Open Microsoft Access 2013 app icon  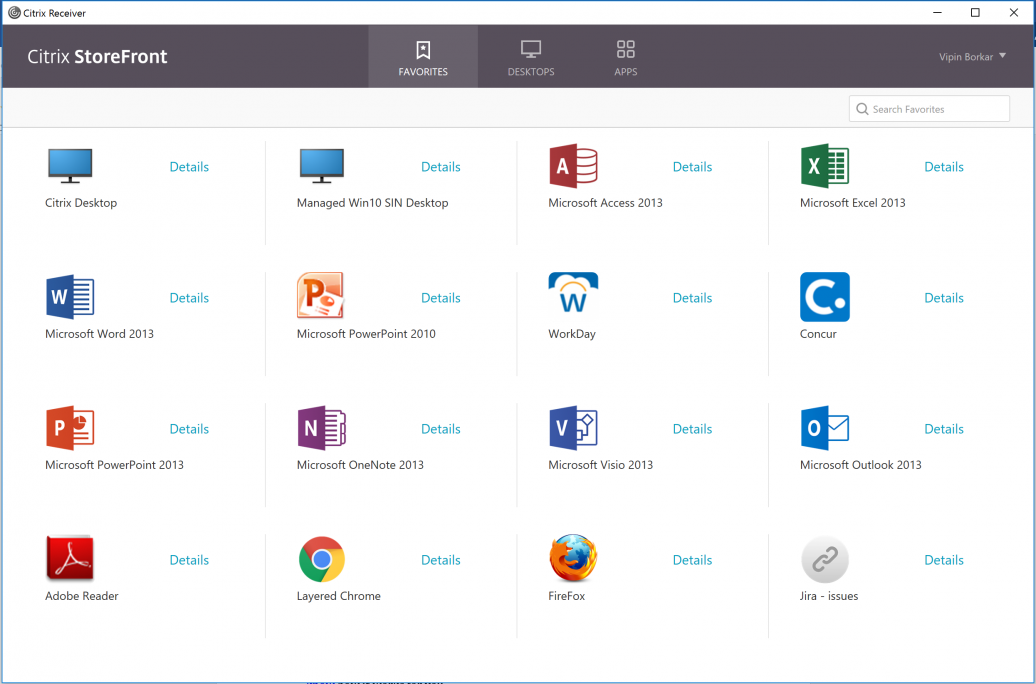pos(573,166)
